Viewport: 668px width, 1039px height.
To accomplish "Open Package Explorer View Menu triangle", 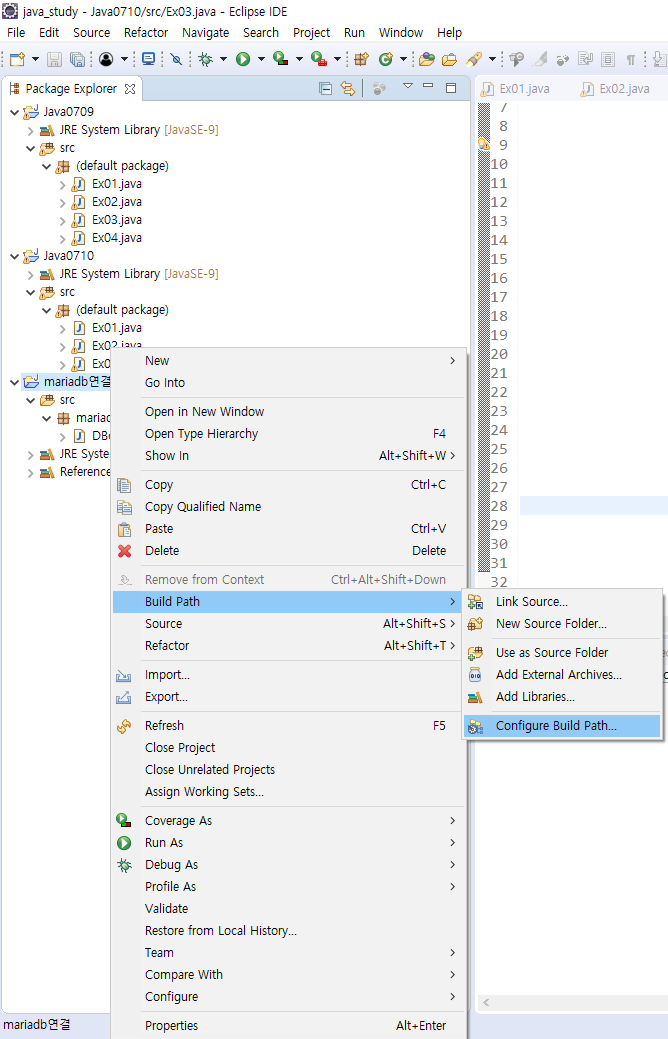I will point(408,86).
